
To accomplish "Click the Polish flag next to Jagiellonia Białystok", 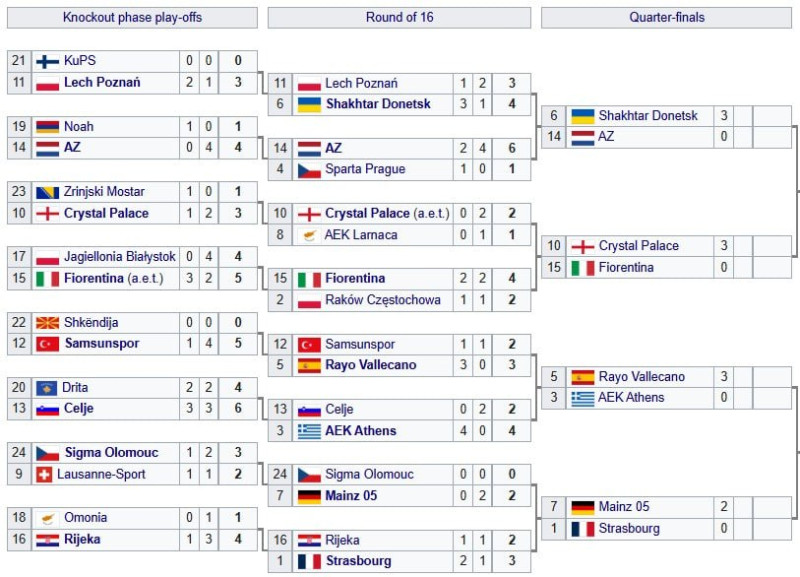I will [x=48, y=257].
